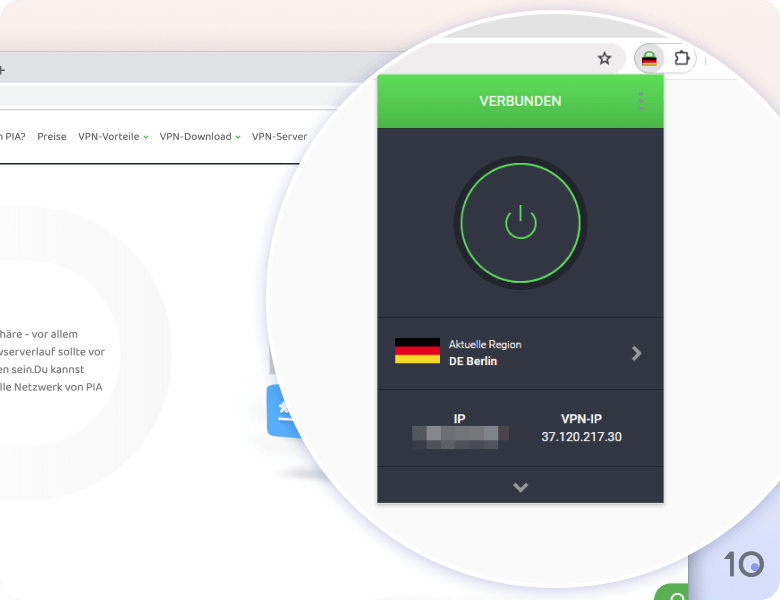Image resolution: width=780 pixels, height=600 pixels.
Task: Open the VPN-Vorteile dropdown menu
Action: (113, 136)
